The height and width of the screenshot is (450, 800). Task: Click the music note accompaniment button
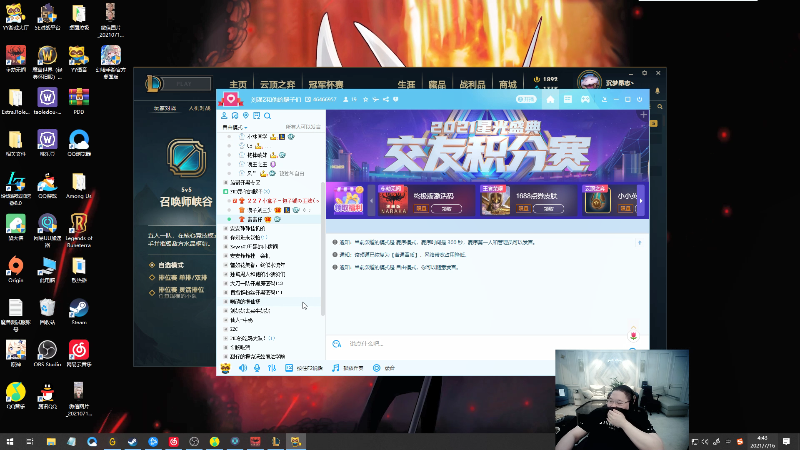(348, 368)
